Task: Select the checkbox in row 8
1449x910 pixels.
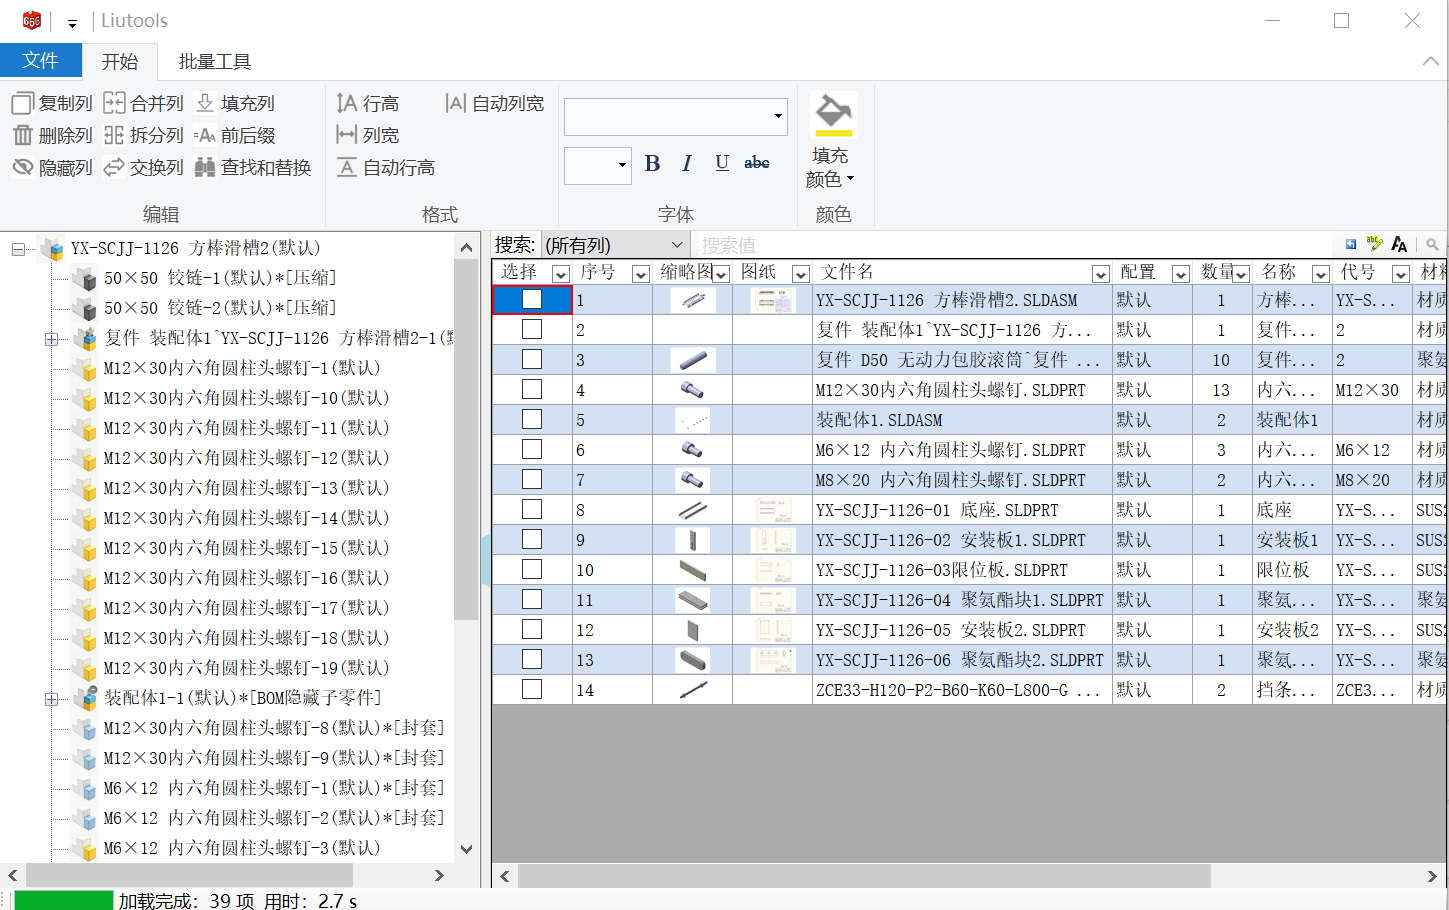Action: tap(532, 509)
